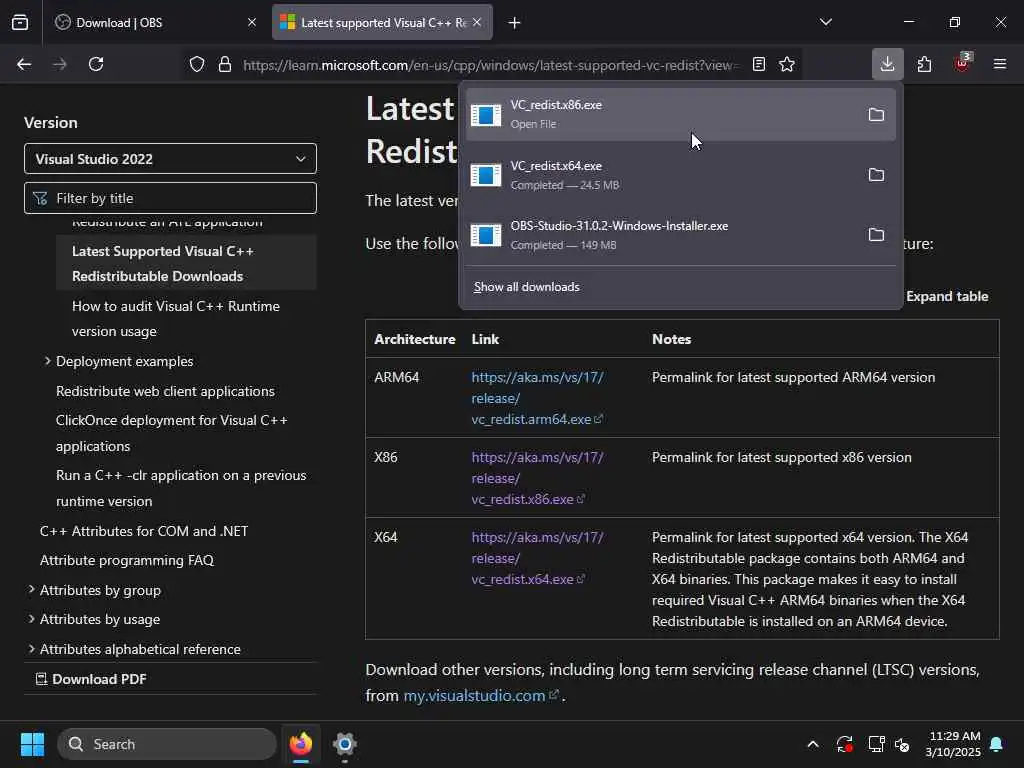Switch to the Download | OBS tab
1024x768 pixels.
[157, 22]
